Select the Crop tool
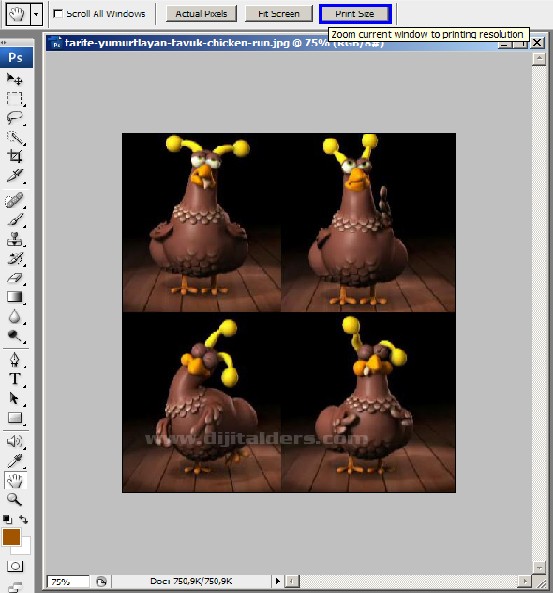The width and height of the screenshot is (553, 593). (15, 156)
